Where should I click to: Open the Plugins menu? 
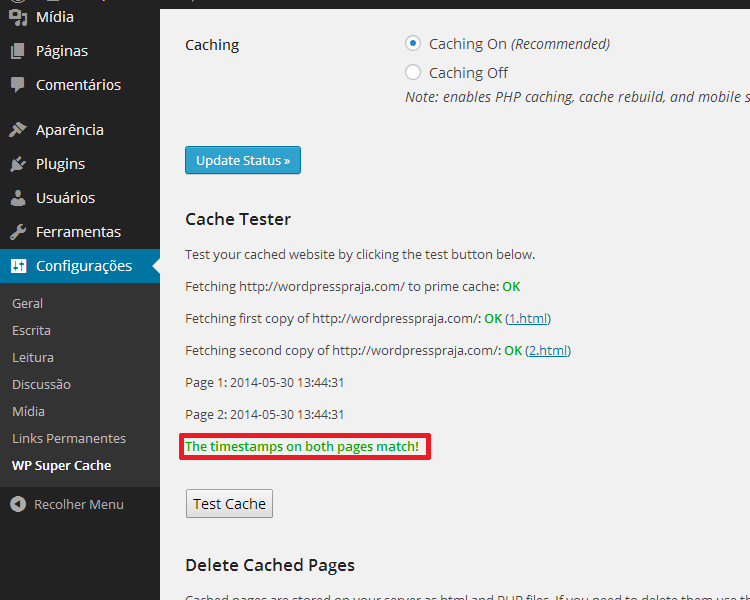(x=80, y=164)
